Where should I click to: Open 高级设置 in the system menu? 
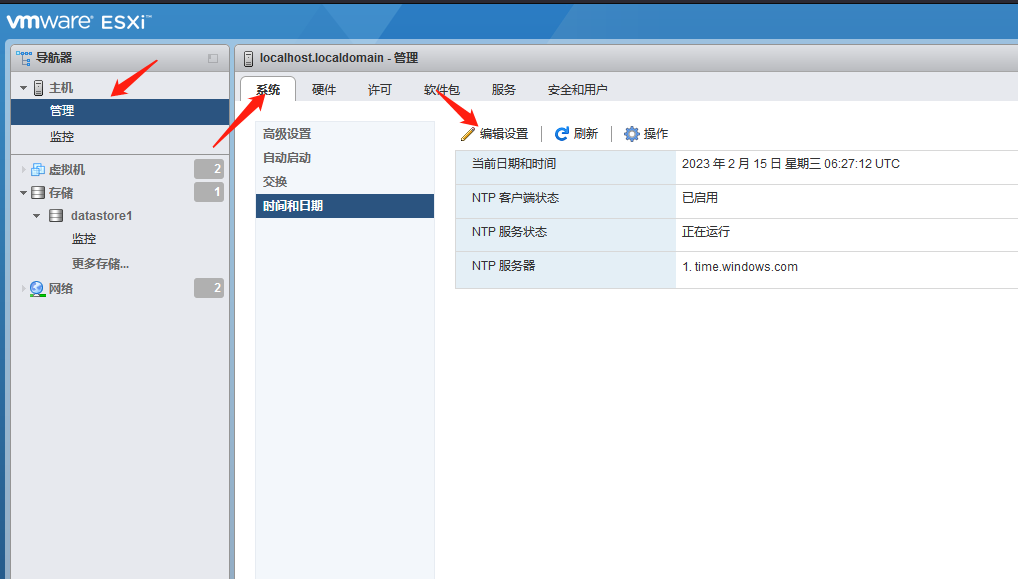pyautogui.click(x=345, y=134)
